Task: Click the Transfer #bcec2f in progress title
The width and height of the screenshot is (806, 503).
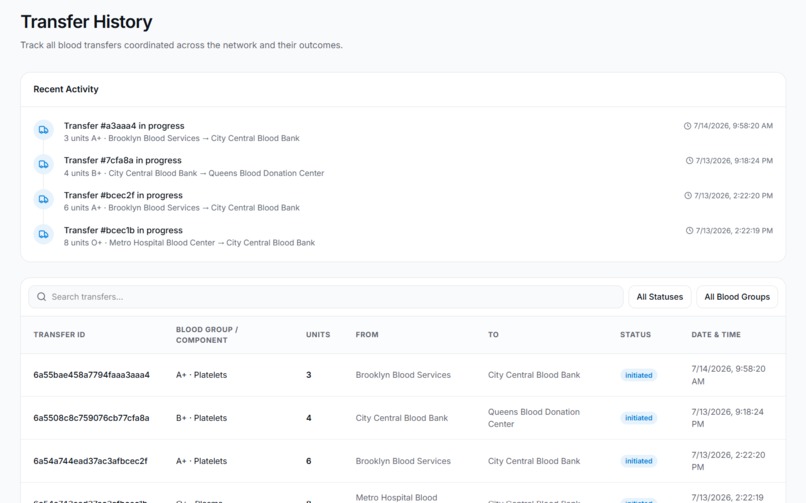Action: [123, 195]
